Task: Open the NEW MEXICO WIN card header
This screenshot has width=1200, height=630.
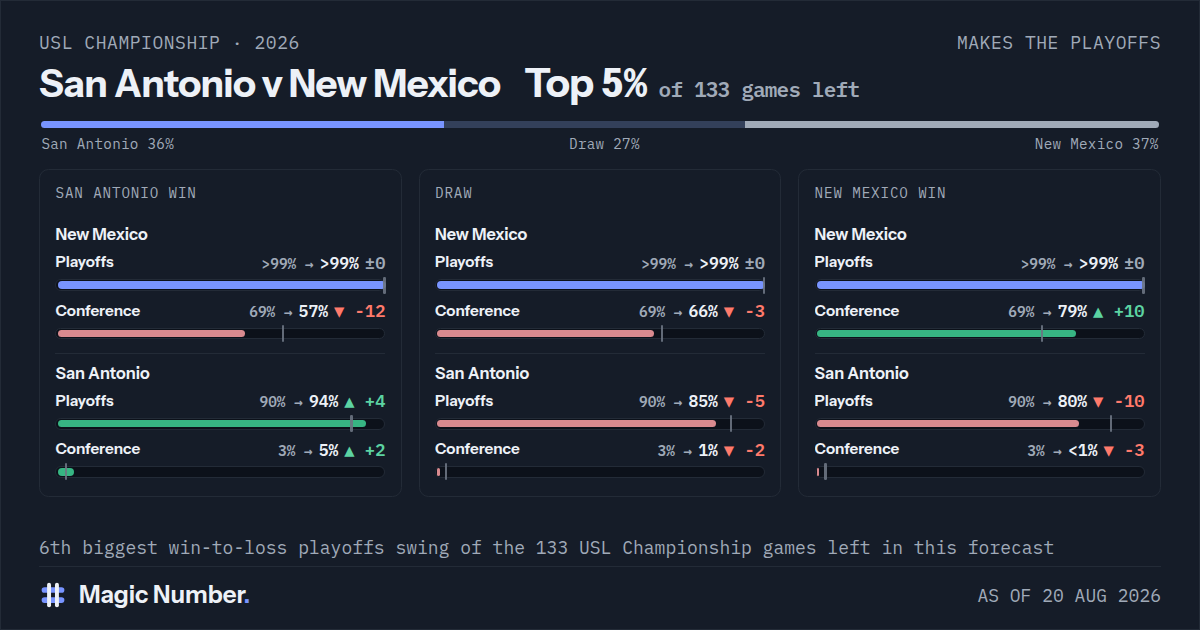Action: [880, 193]
